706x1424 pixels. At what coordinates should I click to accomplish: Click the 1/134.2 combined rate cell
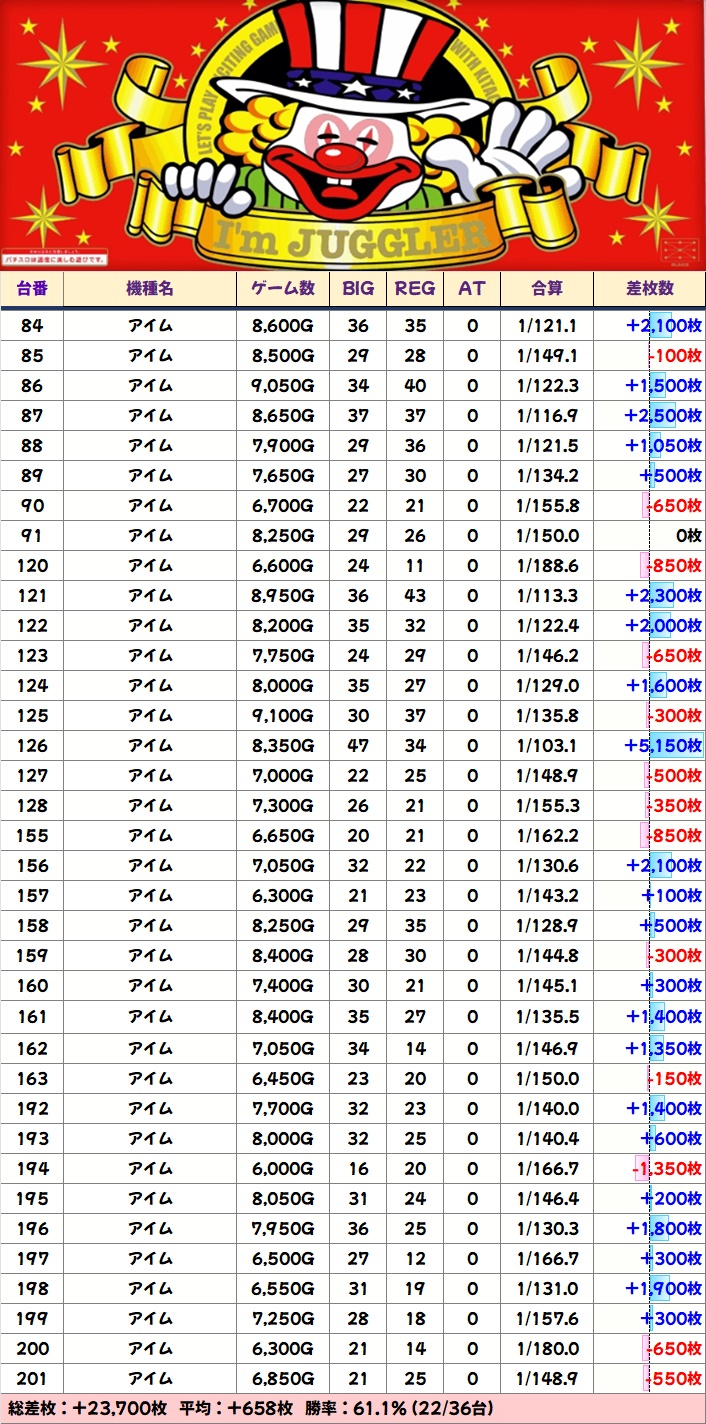click(x=547, y=476)
